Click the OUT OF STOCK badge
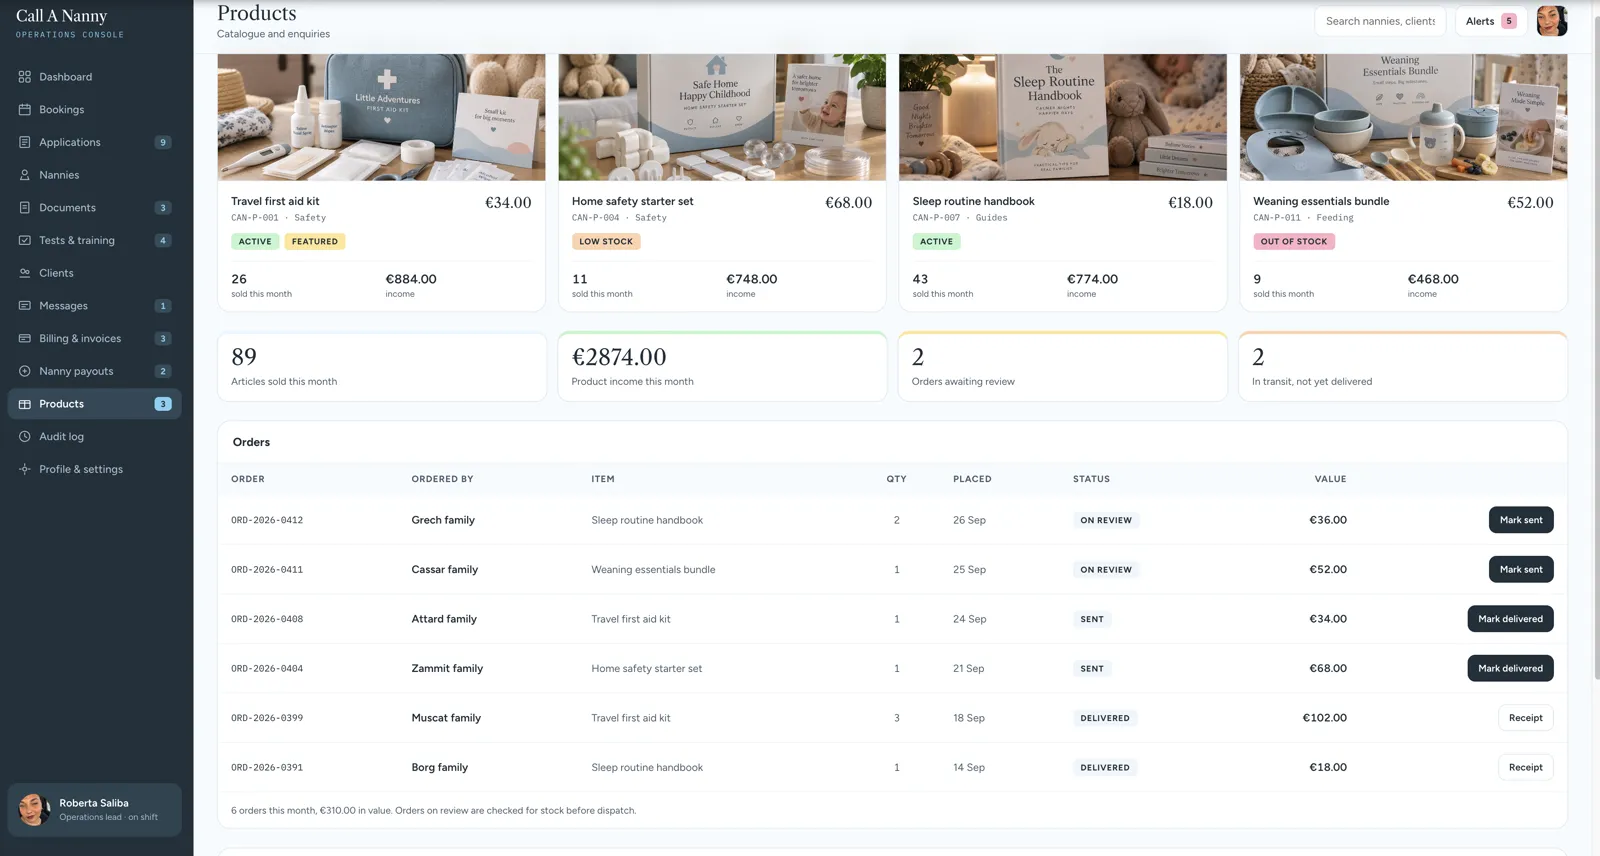 pos(1294,242)
